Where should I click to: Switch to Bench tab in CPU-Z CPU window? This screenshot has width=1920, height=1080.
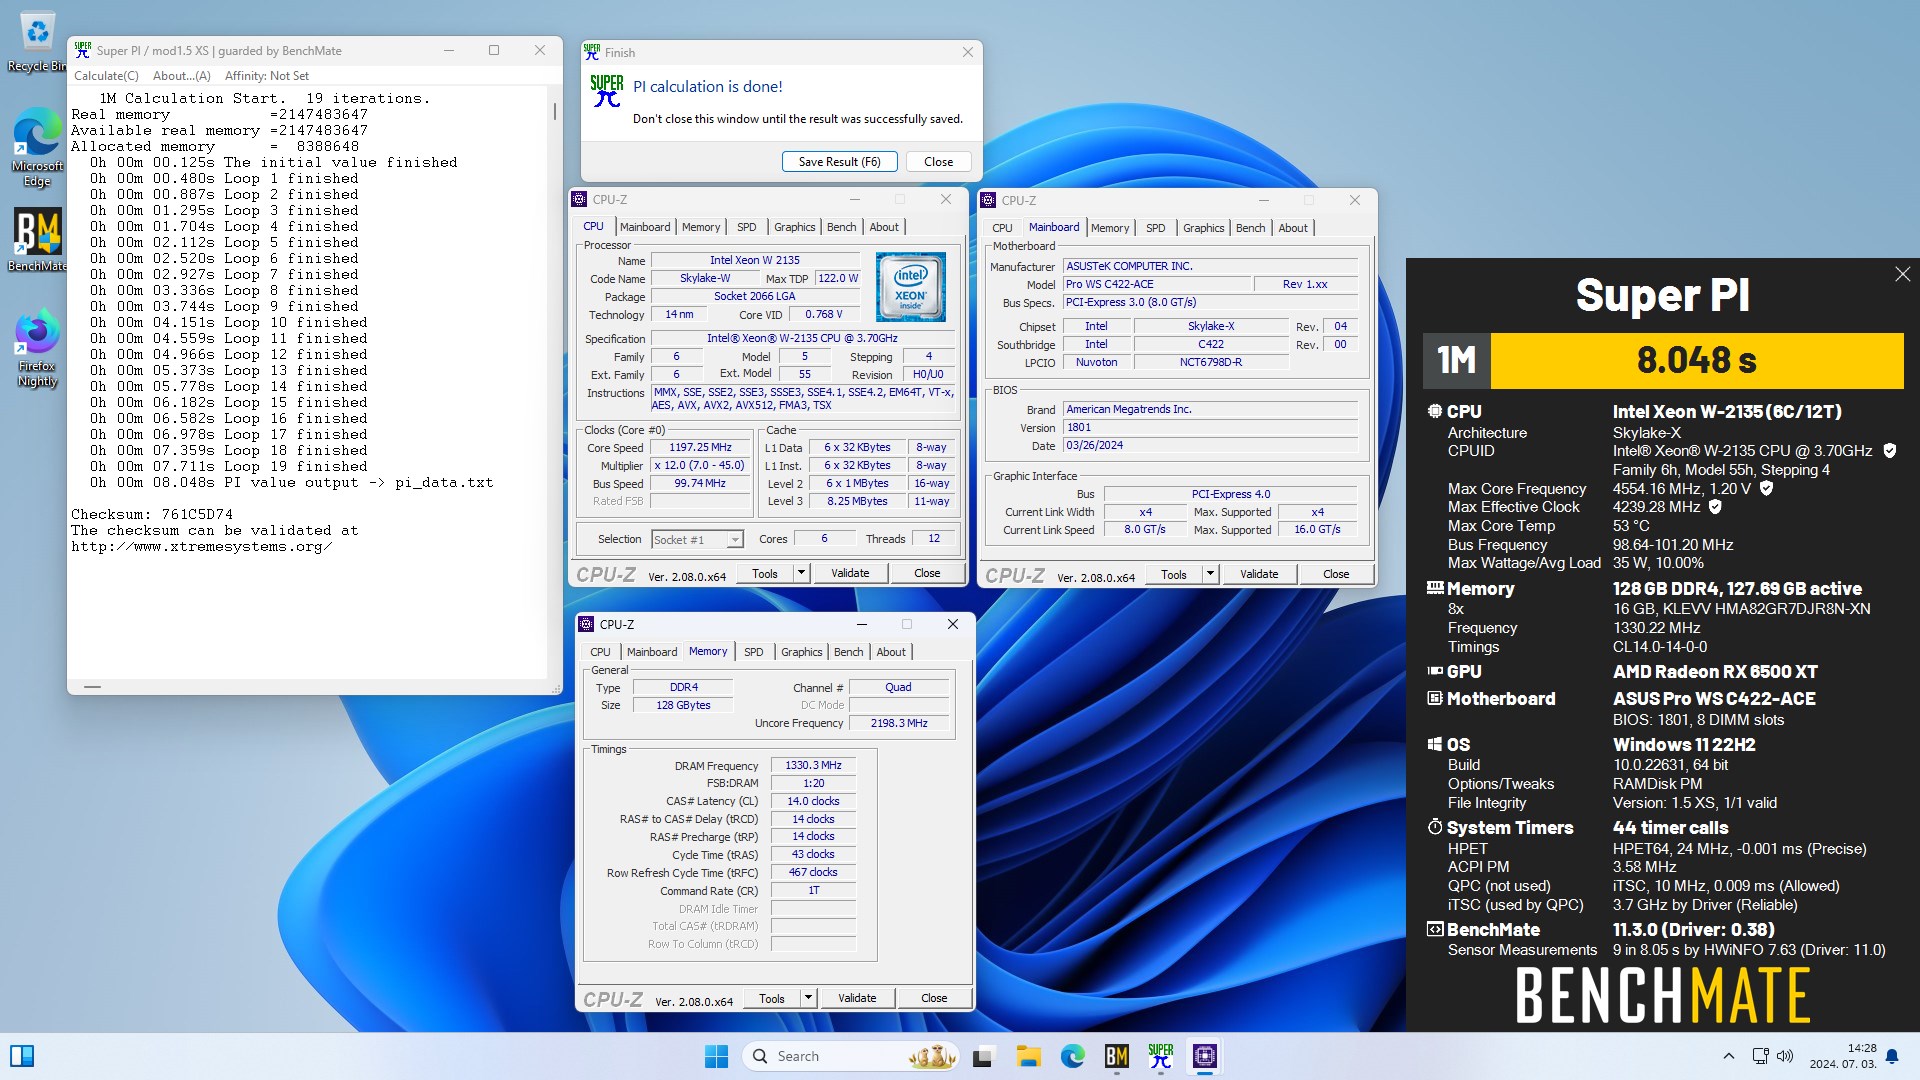pyautogui.click(x=841, y=227)
